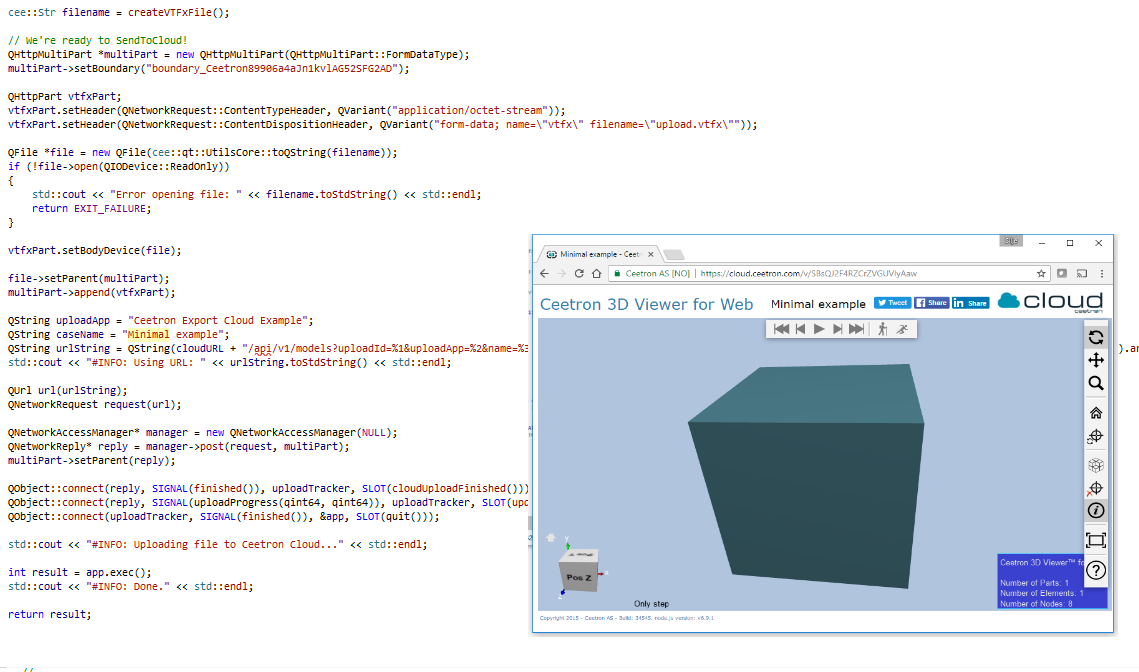Viewport: 1139px width, 672px height.
Task: Click the Tweet share button
Action: tap(892, 303)
